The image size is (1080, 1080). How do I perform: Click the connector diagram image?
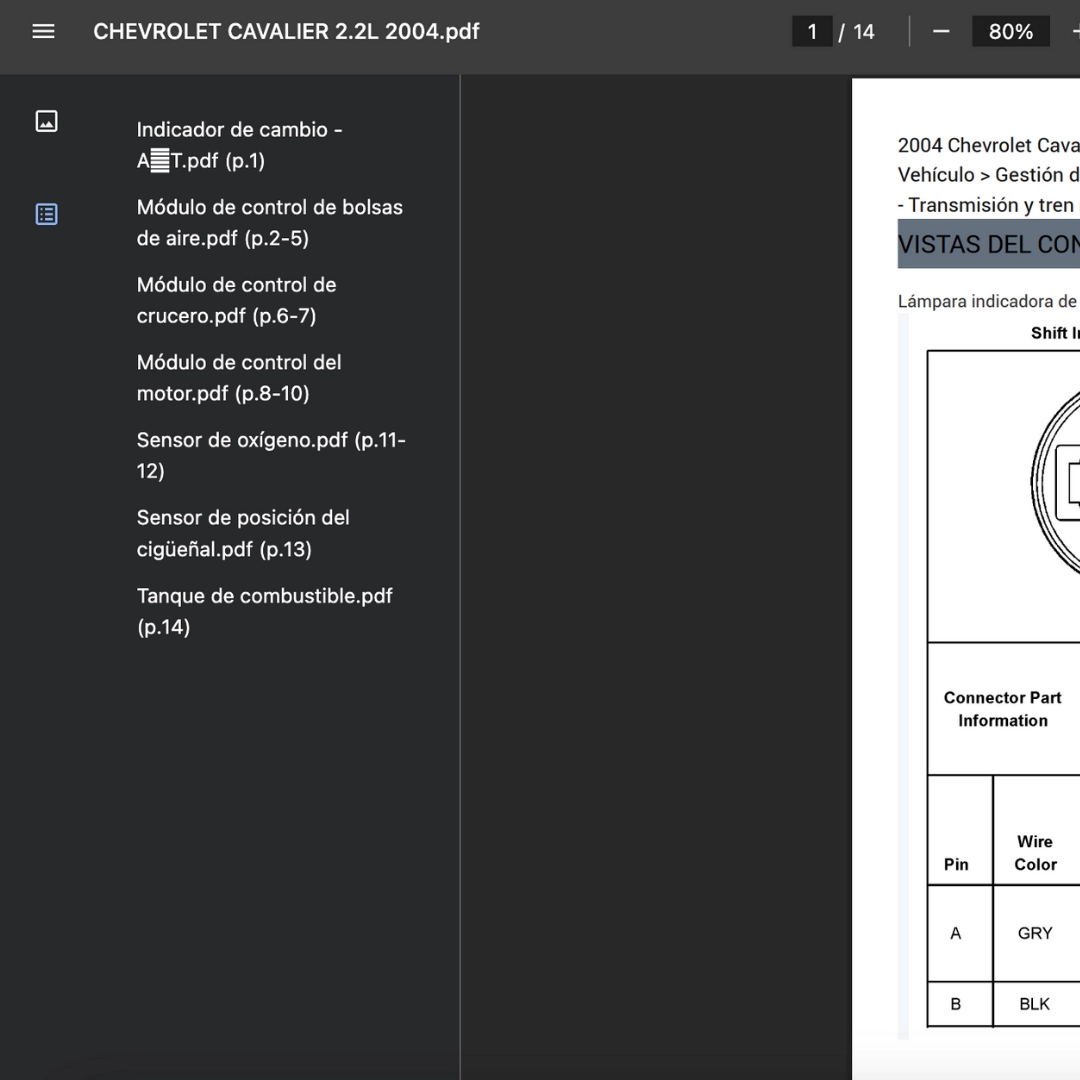(x=1054, y=484)
